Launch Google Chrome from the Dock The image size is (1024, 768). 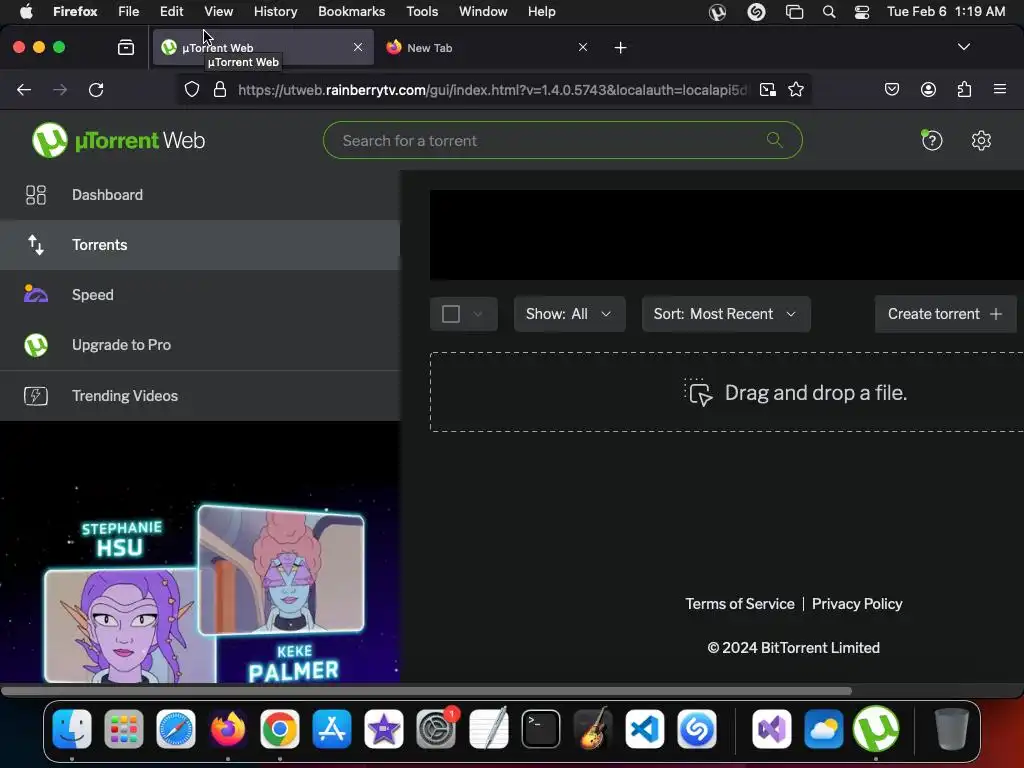280,729
